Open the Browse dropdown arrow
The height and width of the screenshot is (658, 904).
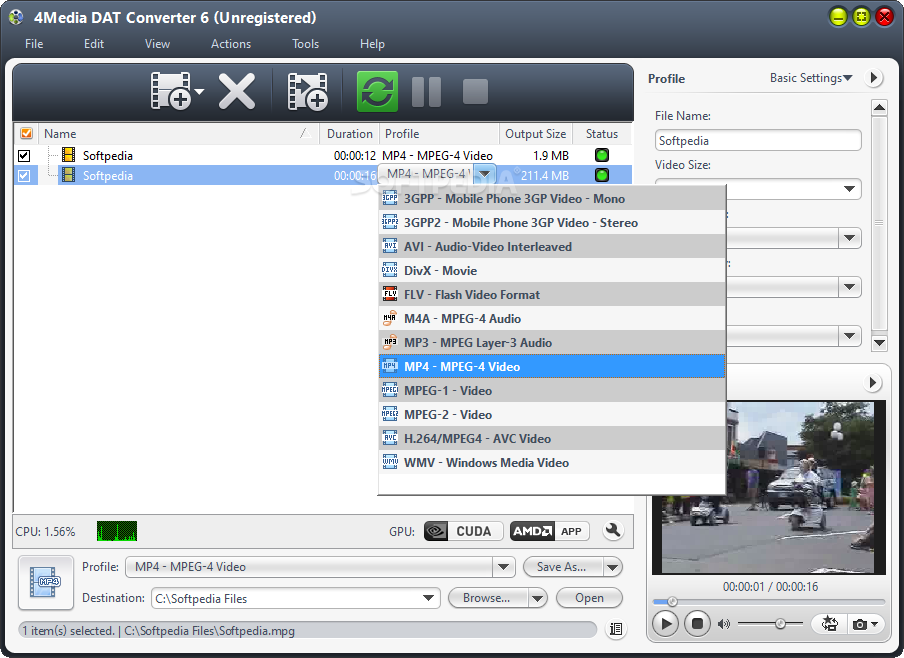537,599
